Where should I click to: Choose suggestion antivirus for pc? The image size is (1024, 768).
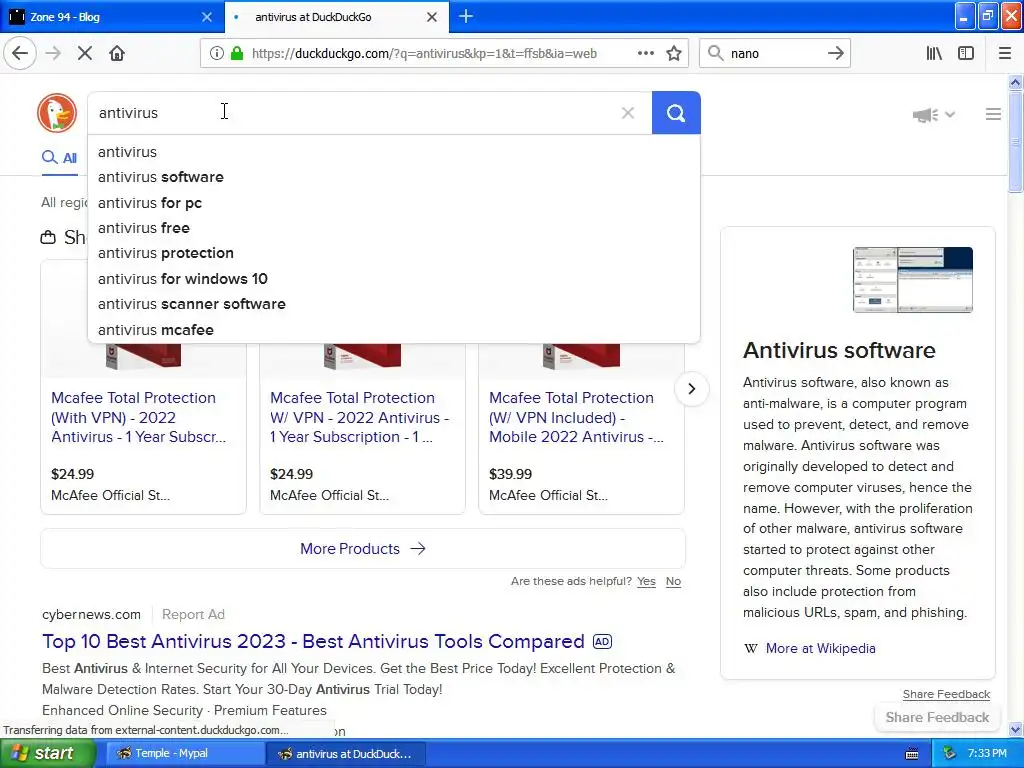(394, 203)
